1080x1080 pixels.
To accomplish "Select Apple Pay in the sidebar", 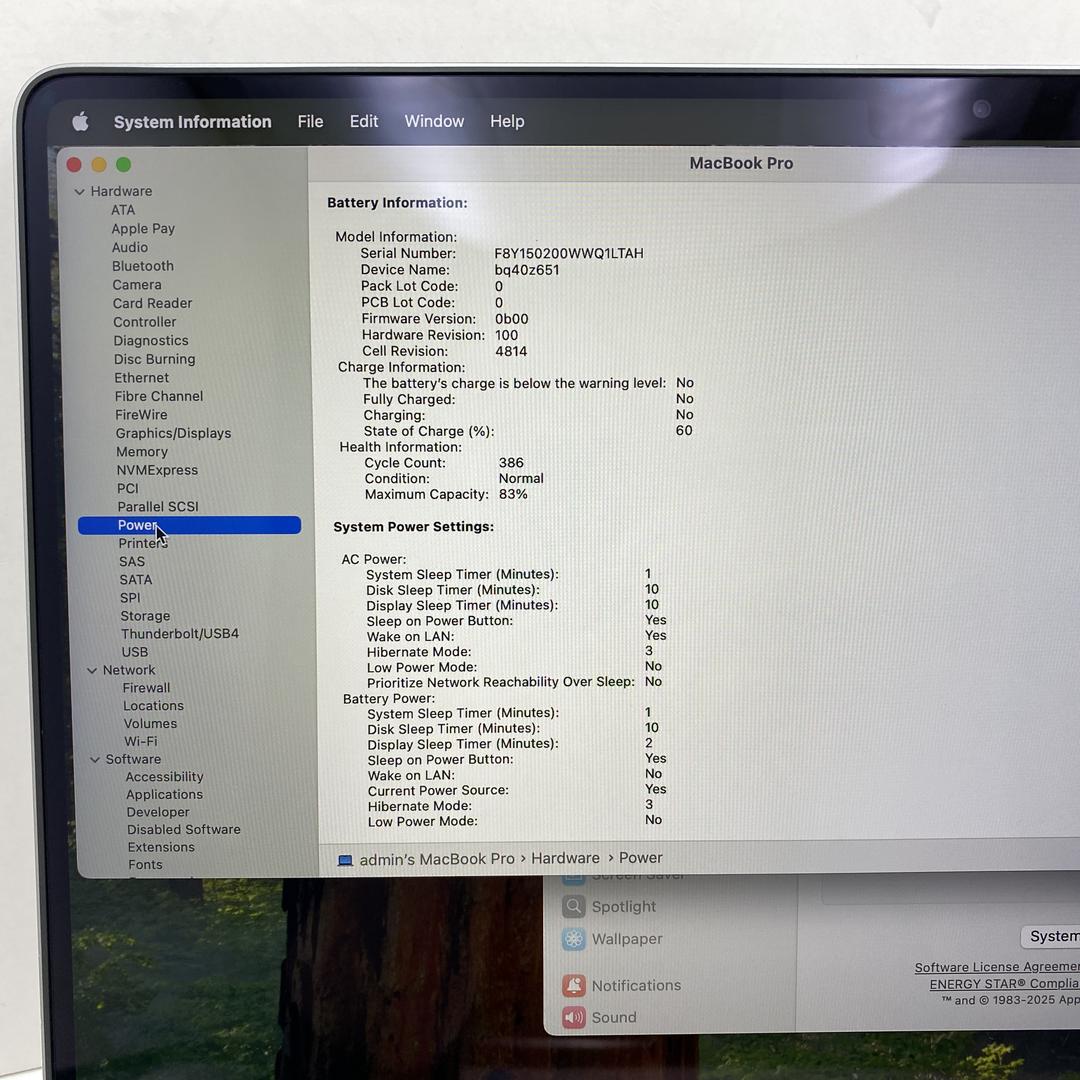I will tap(143, 229).
